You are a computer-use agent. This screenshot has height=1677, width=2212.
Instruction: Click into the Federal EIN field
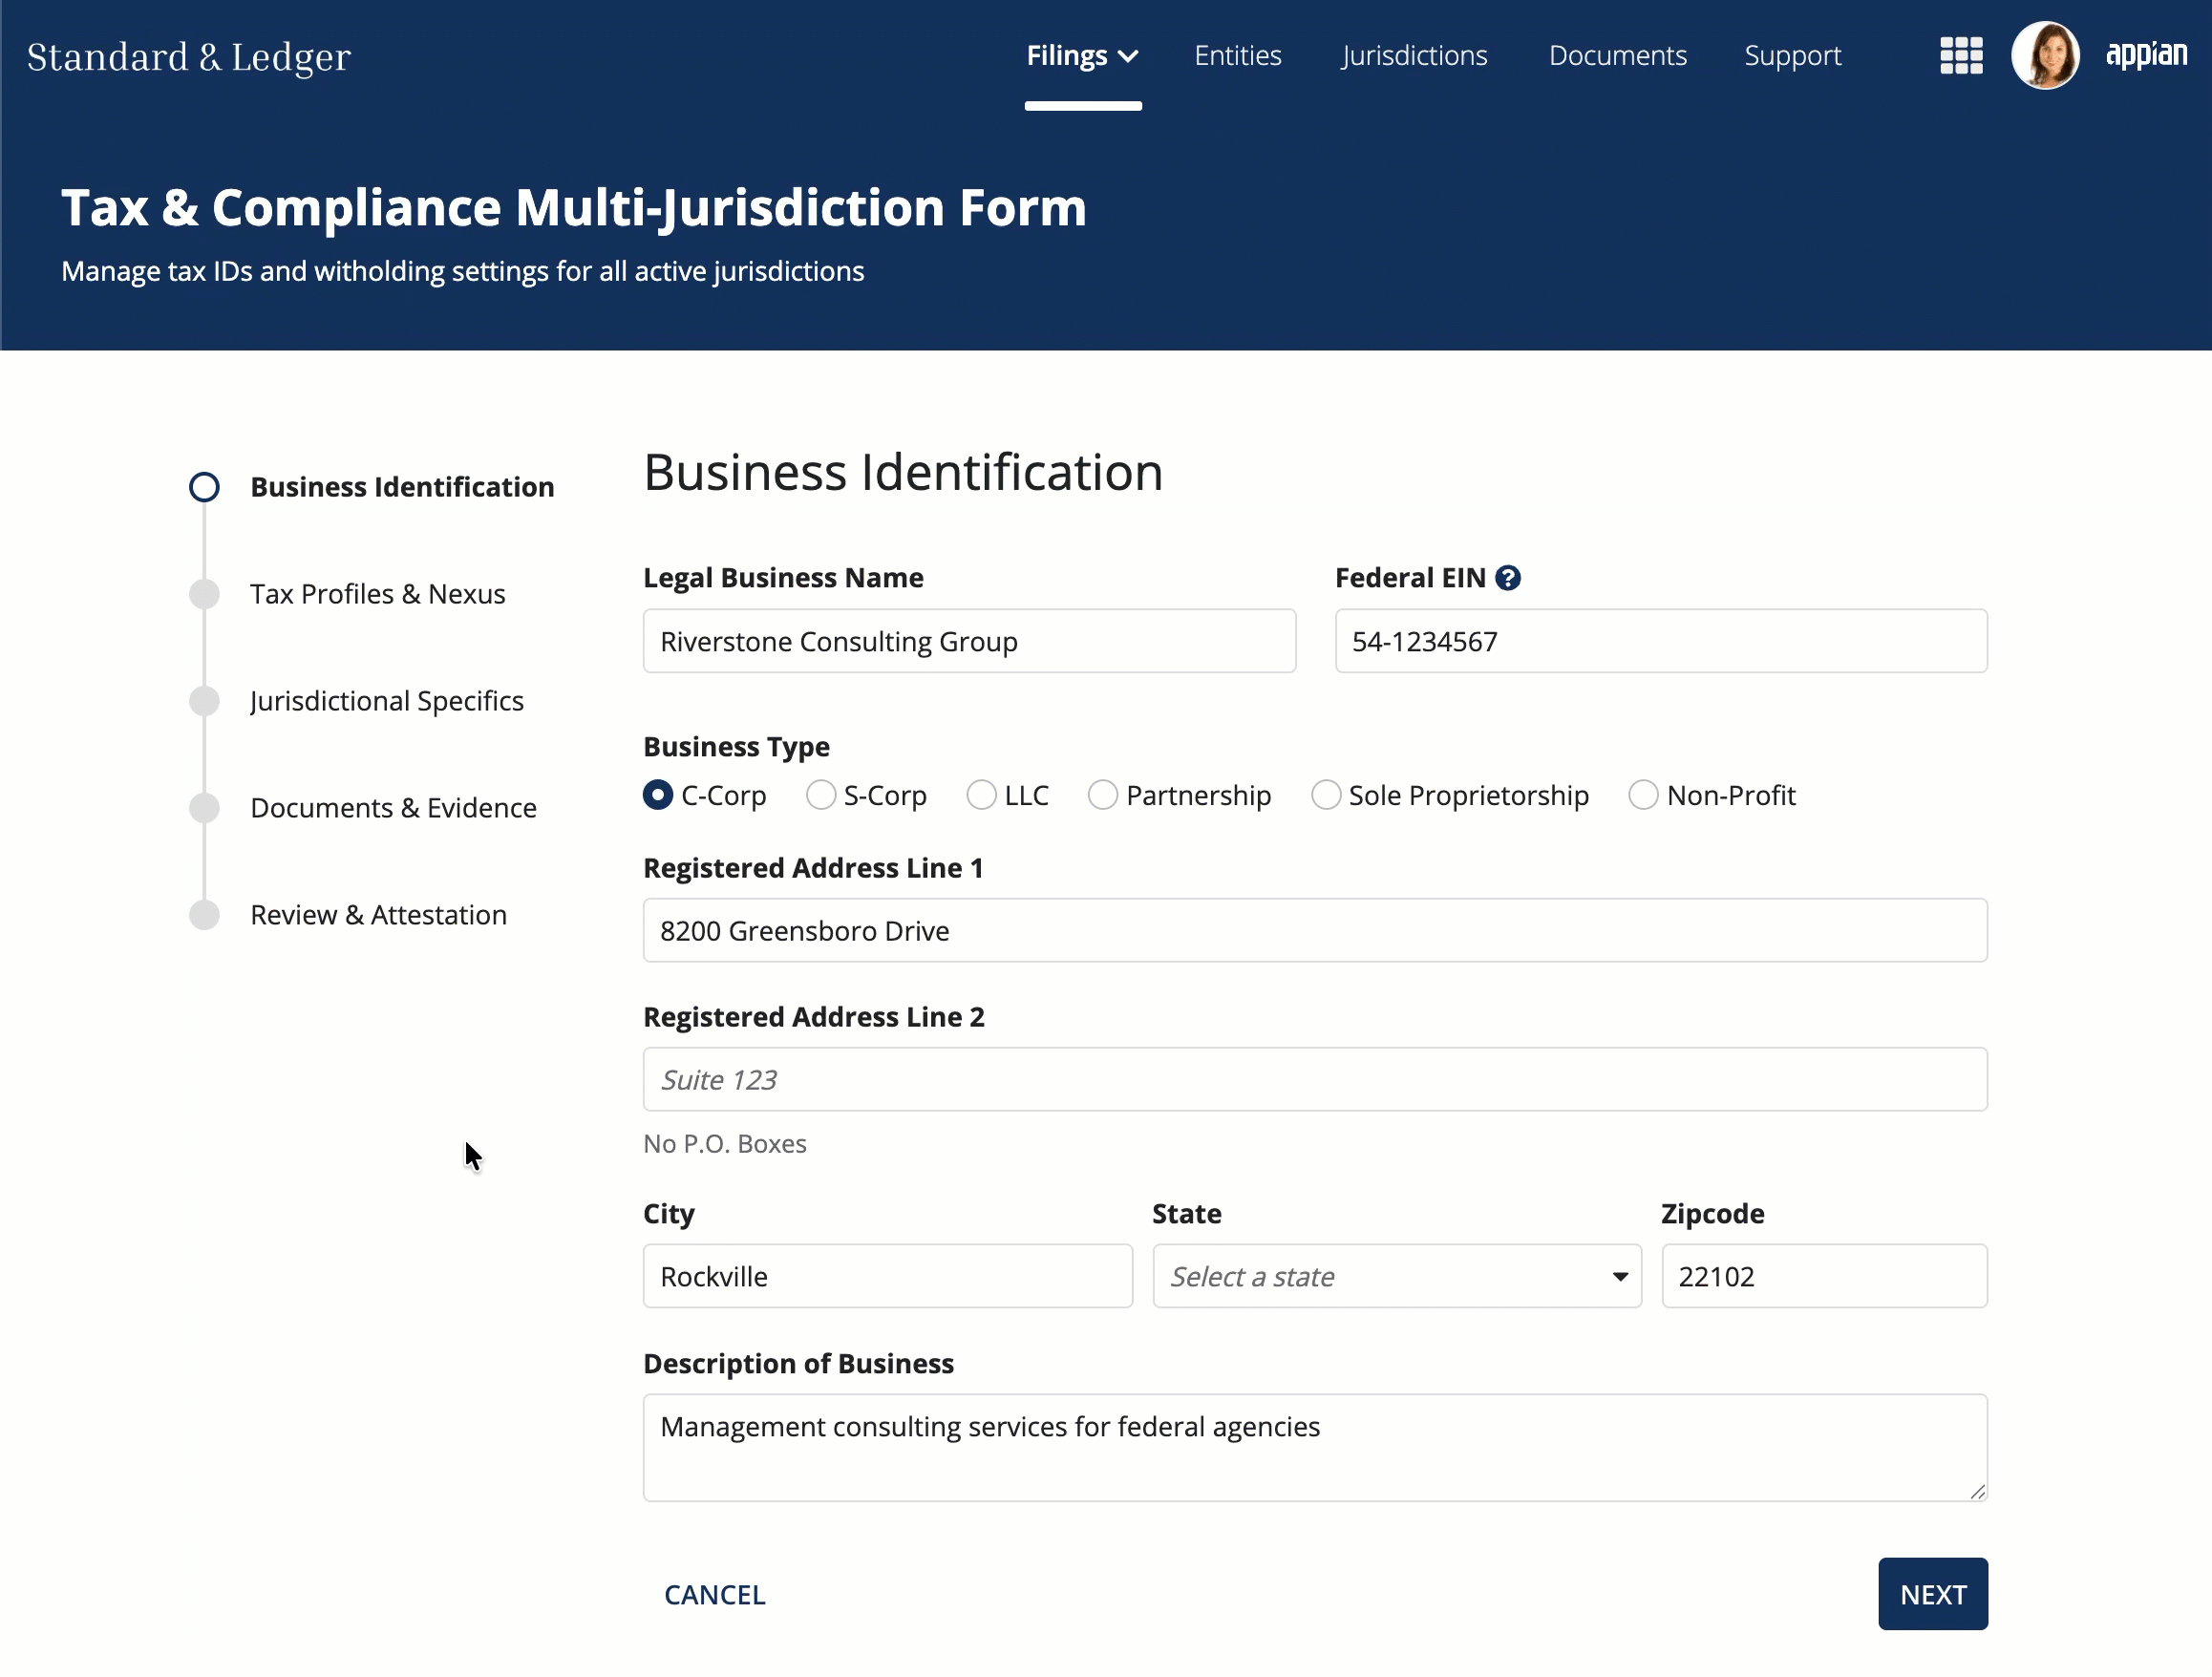[x=1661, y=641]
